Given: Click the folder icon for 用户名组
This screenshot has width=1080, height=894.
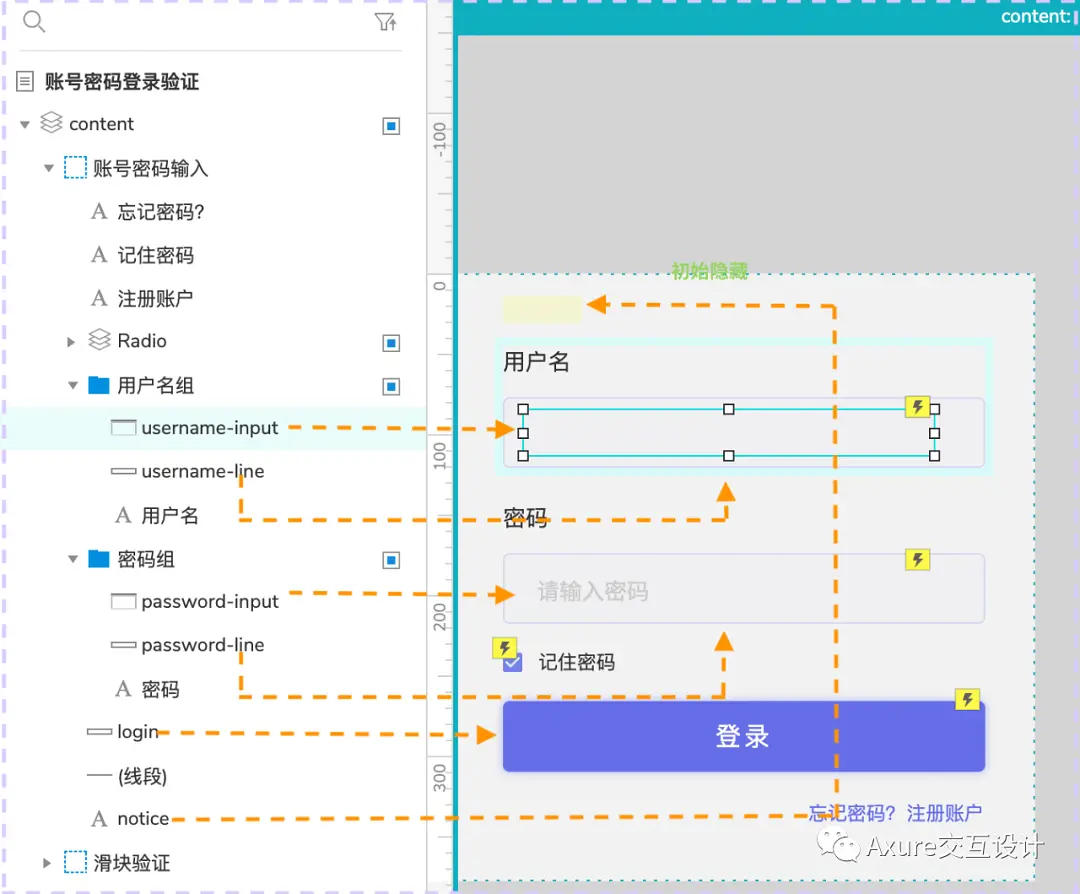Looking at the screenshot, I should 99,385.
